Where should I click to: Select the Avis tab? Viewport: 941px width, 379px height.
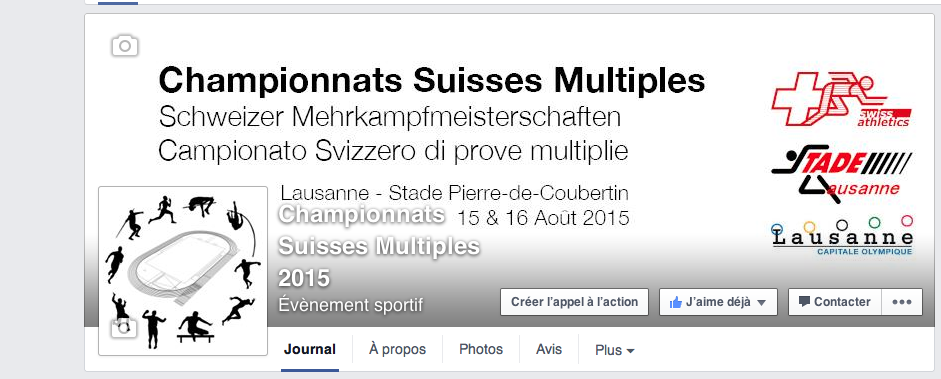click(x=549, y=349)
